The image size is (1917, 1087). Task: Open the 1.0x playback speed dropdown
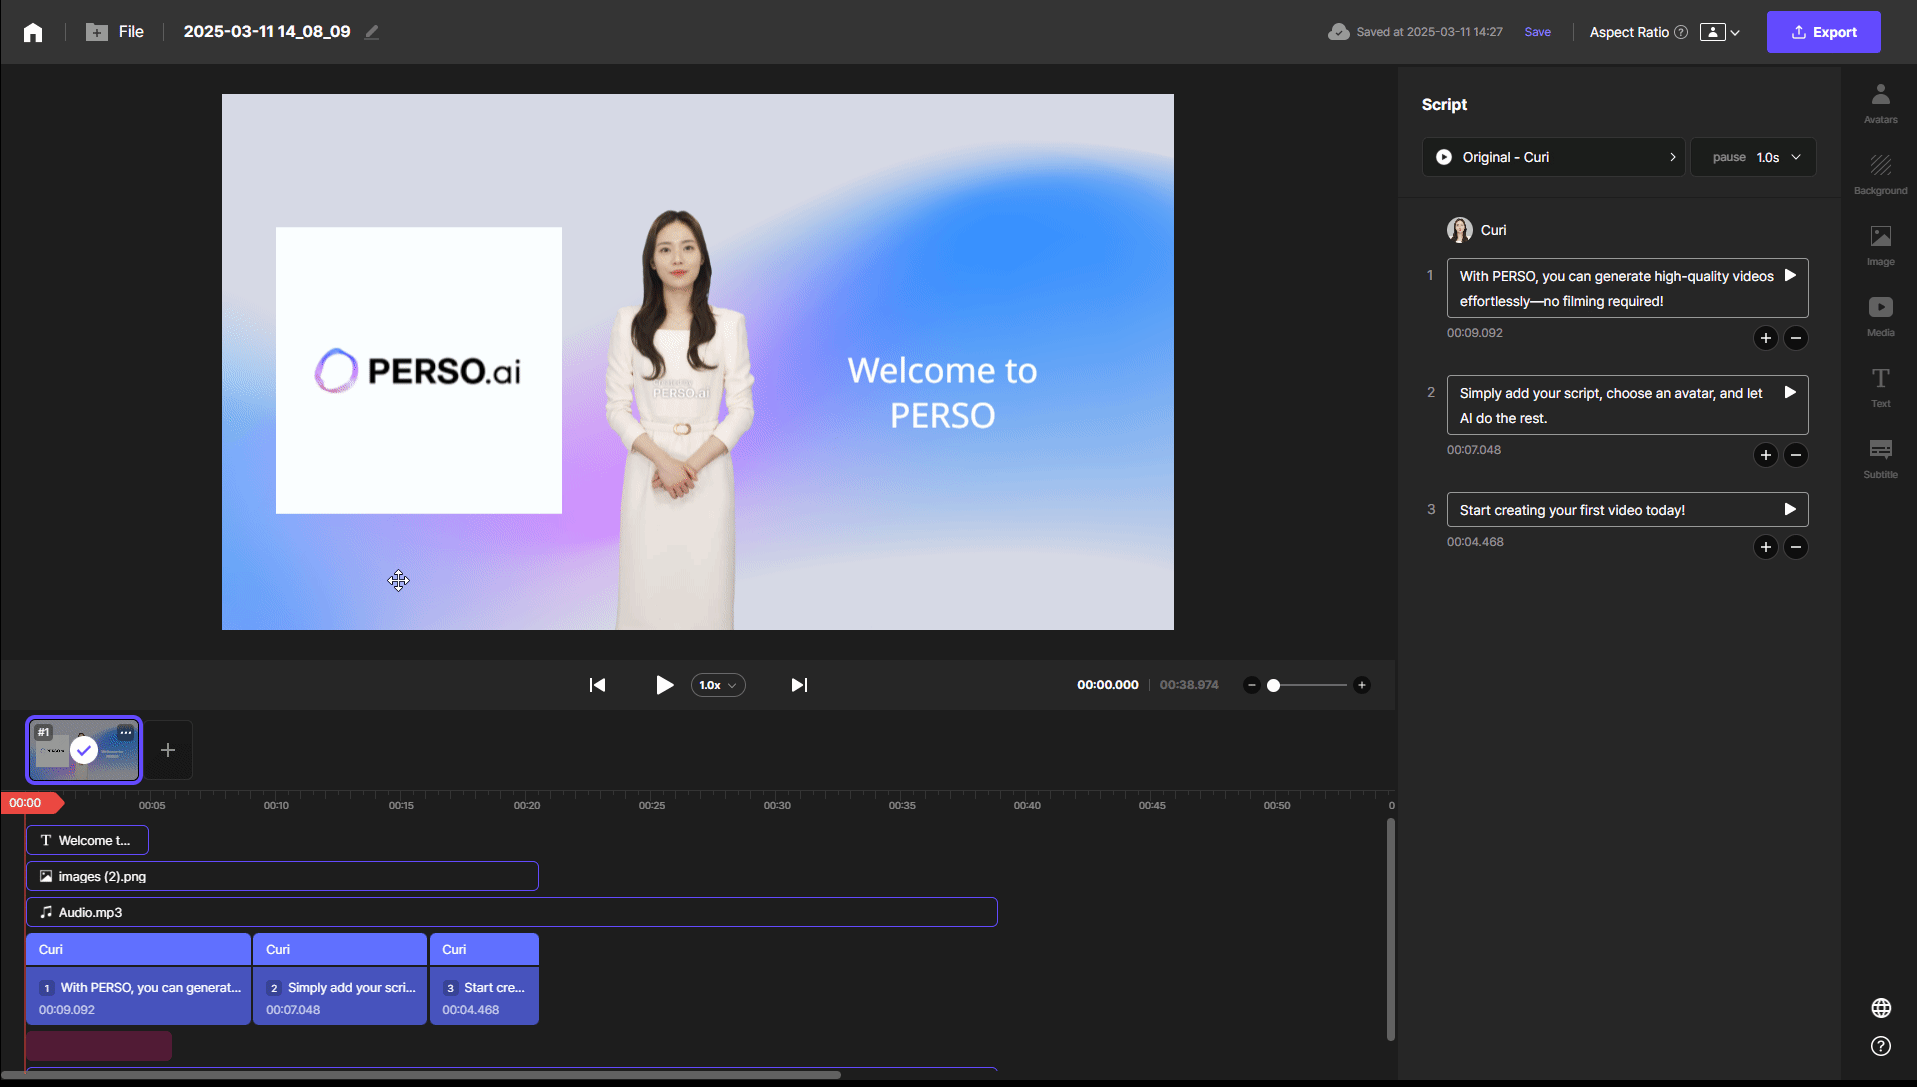(x=718, y=685)
